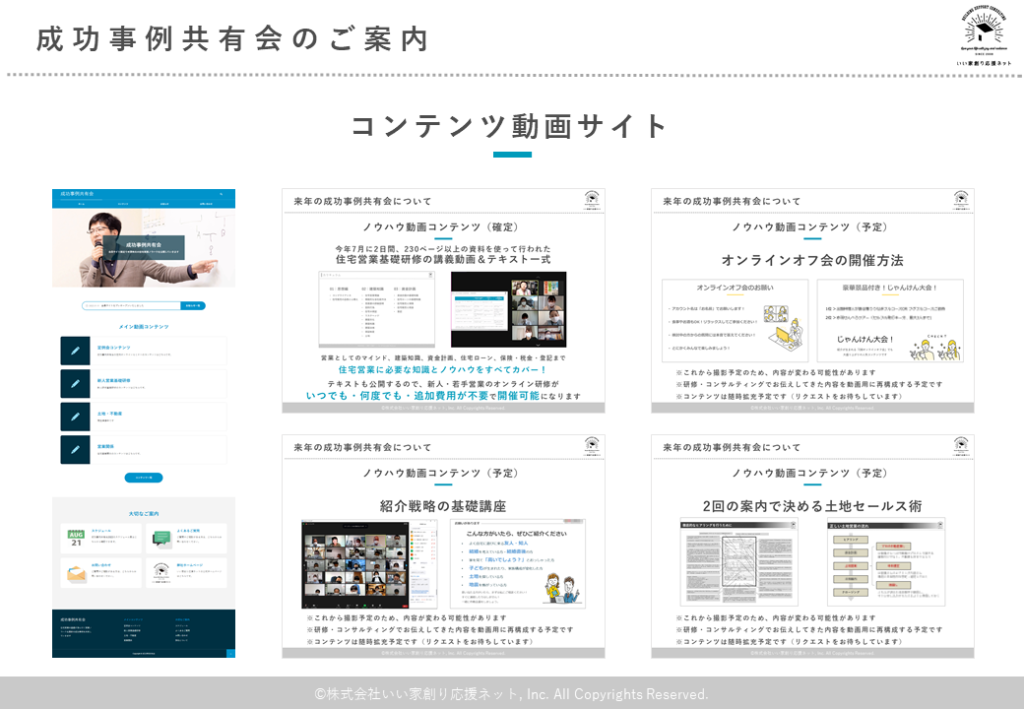Viewport: 1024px width, 709px height.
Task: Click the pencil icon beside 新人営業基礎研修
Action: (75, 384)
